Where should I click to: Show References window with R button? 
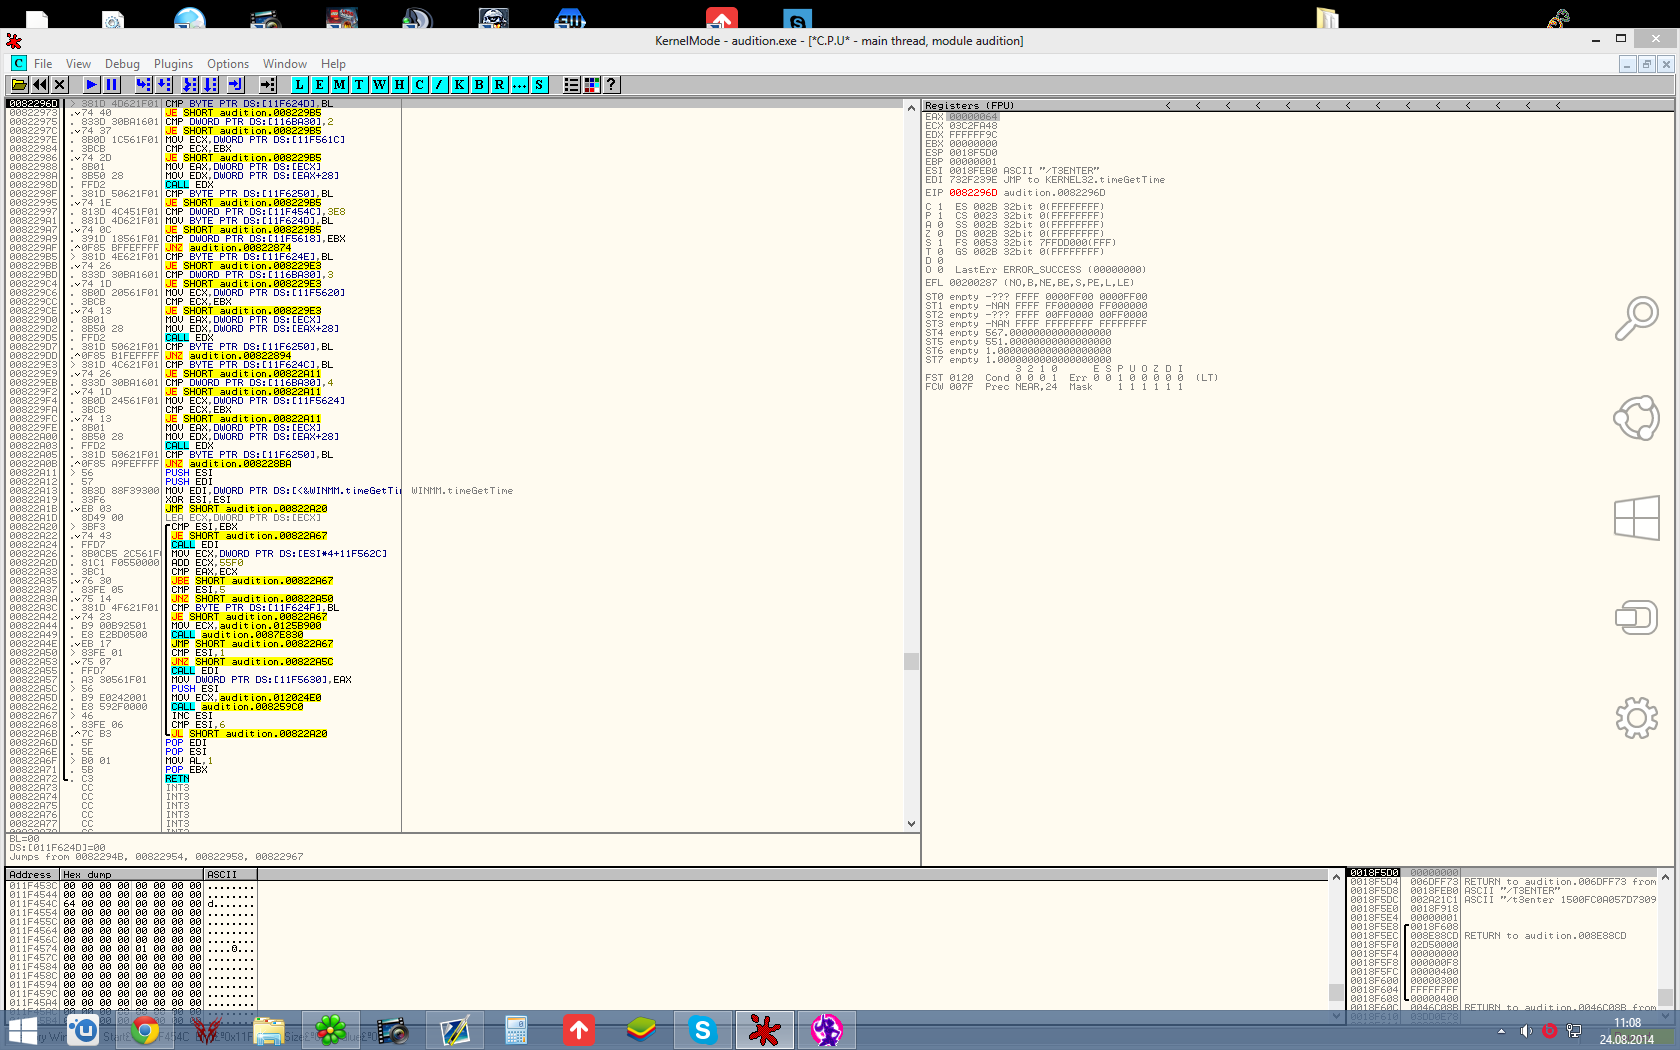(x=499, y=85)
